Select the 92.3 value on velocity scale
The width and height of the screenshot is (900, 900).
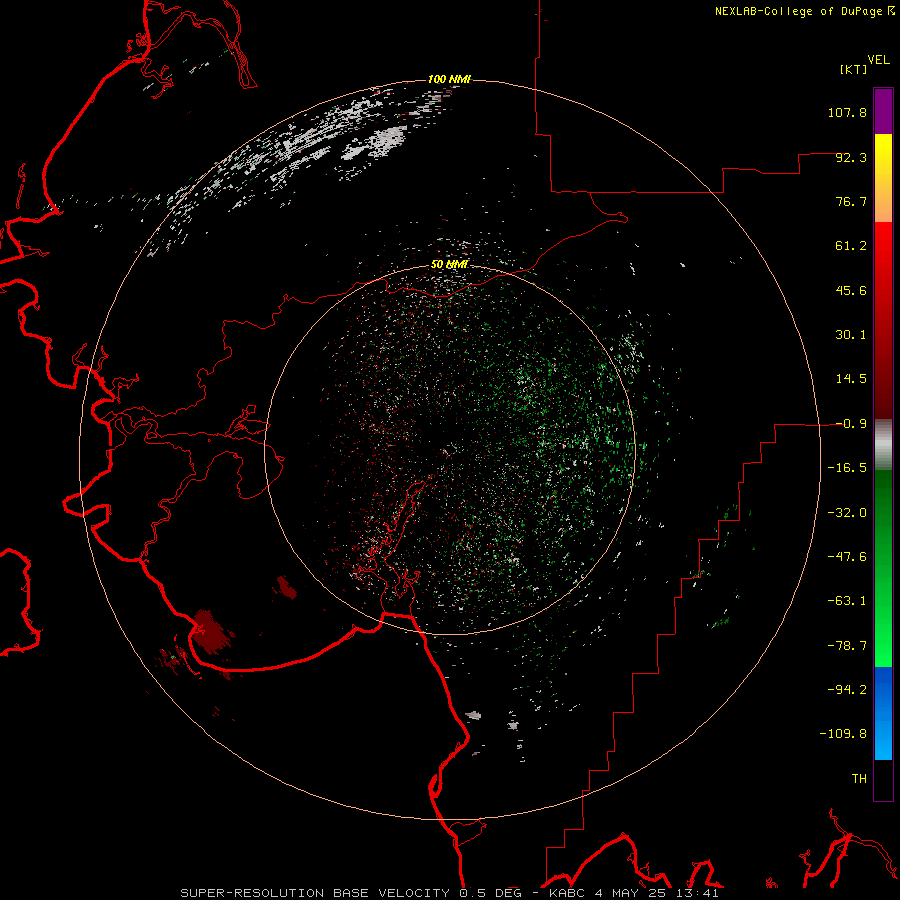point(851,157)
